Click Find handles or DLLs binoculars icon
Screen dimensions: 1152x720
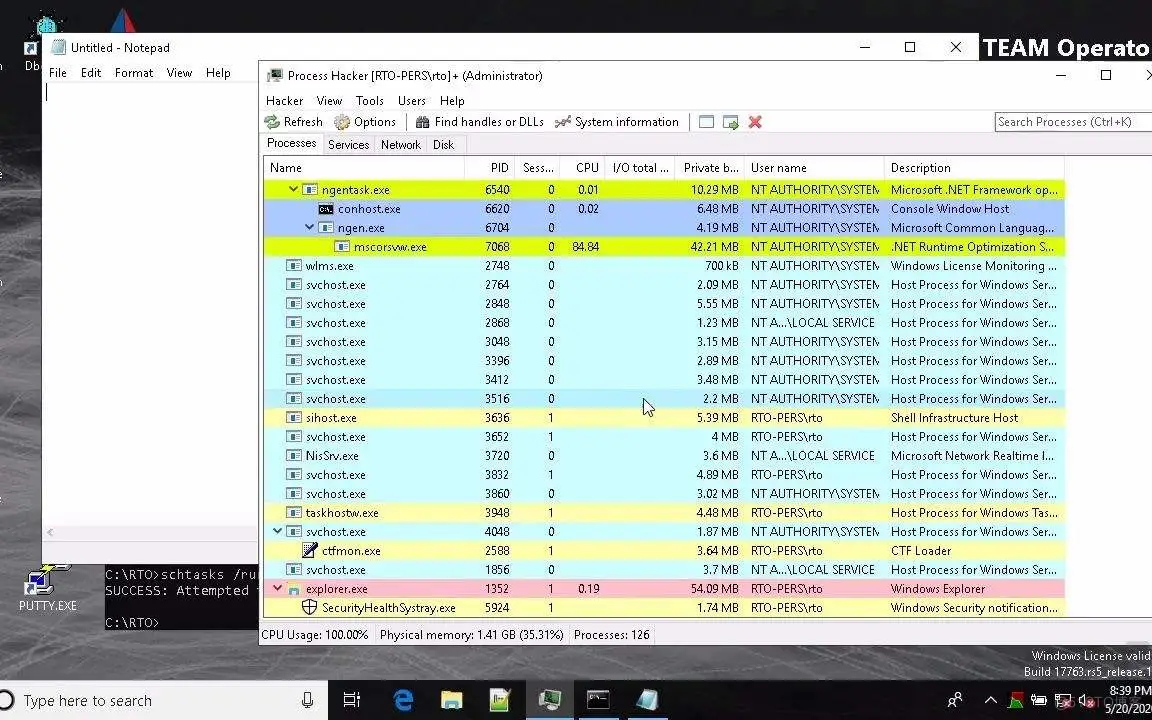(x=422, y=122)
